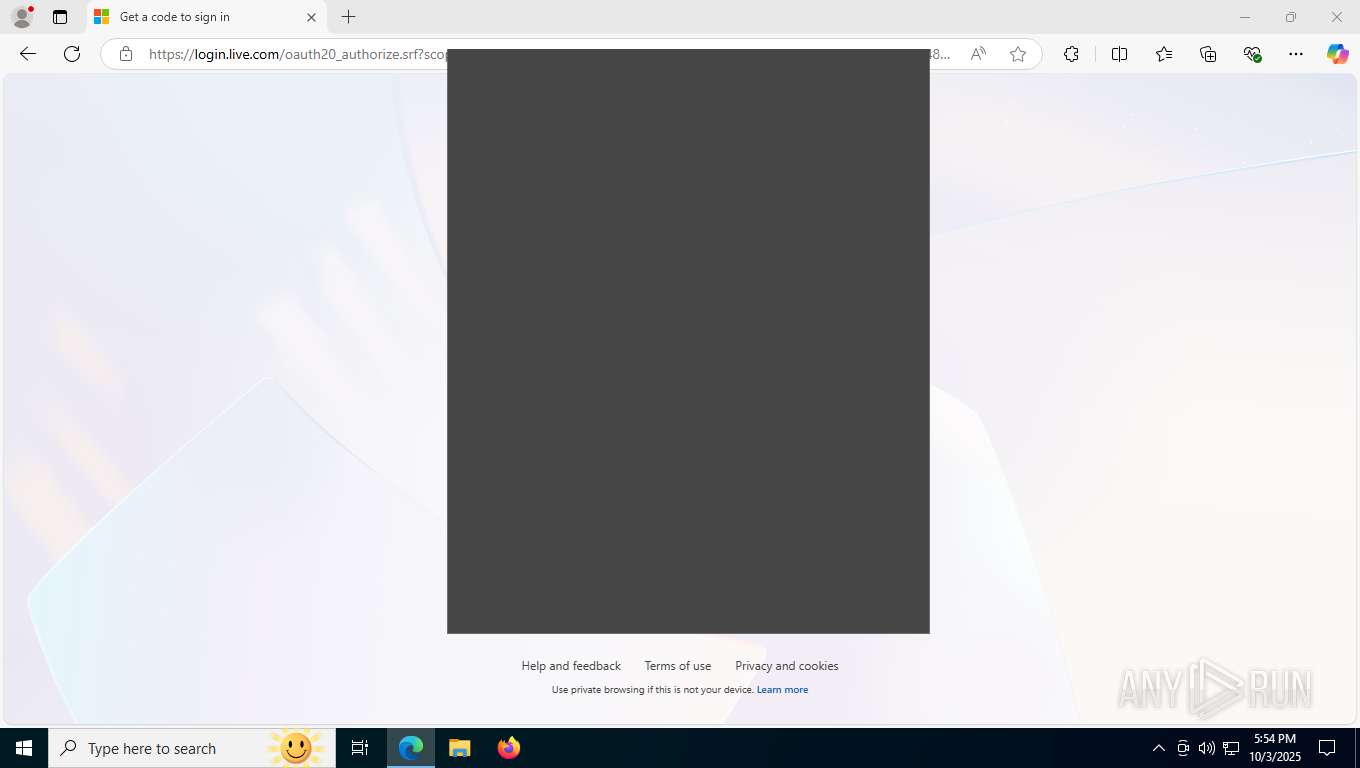
Task: Click the Learn more link
Action: point(782,690)
